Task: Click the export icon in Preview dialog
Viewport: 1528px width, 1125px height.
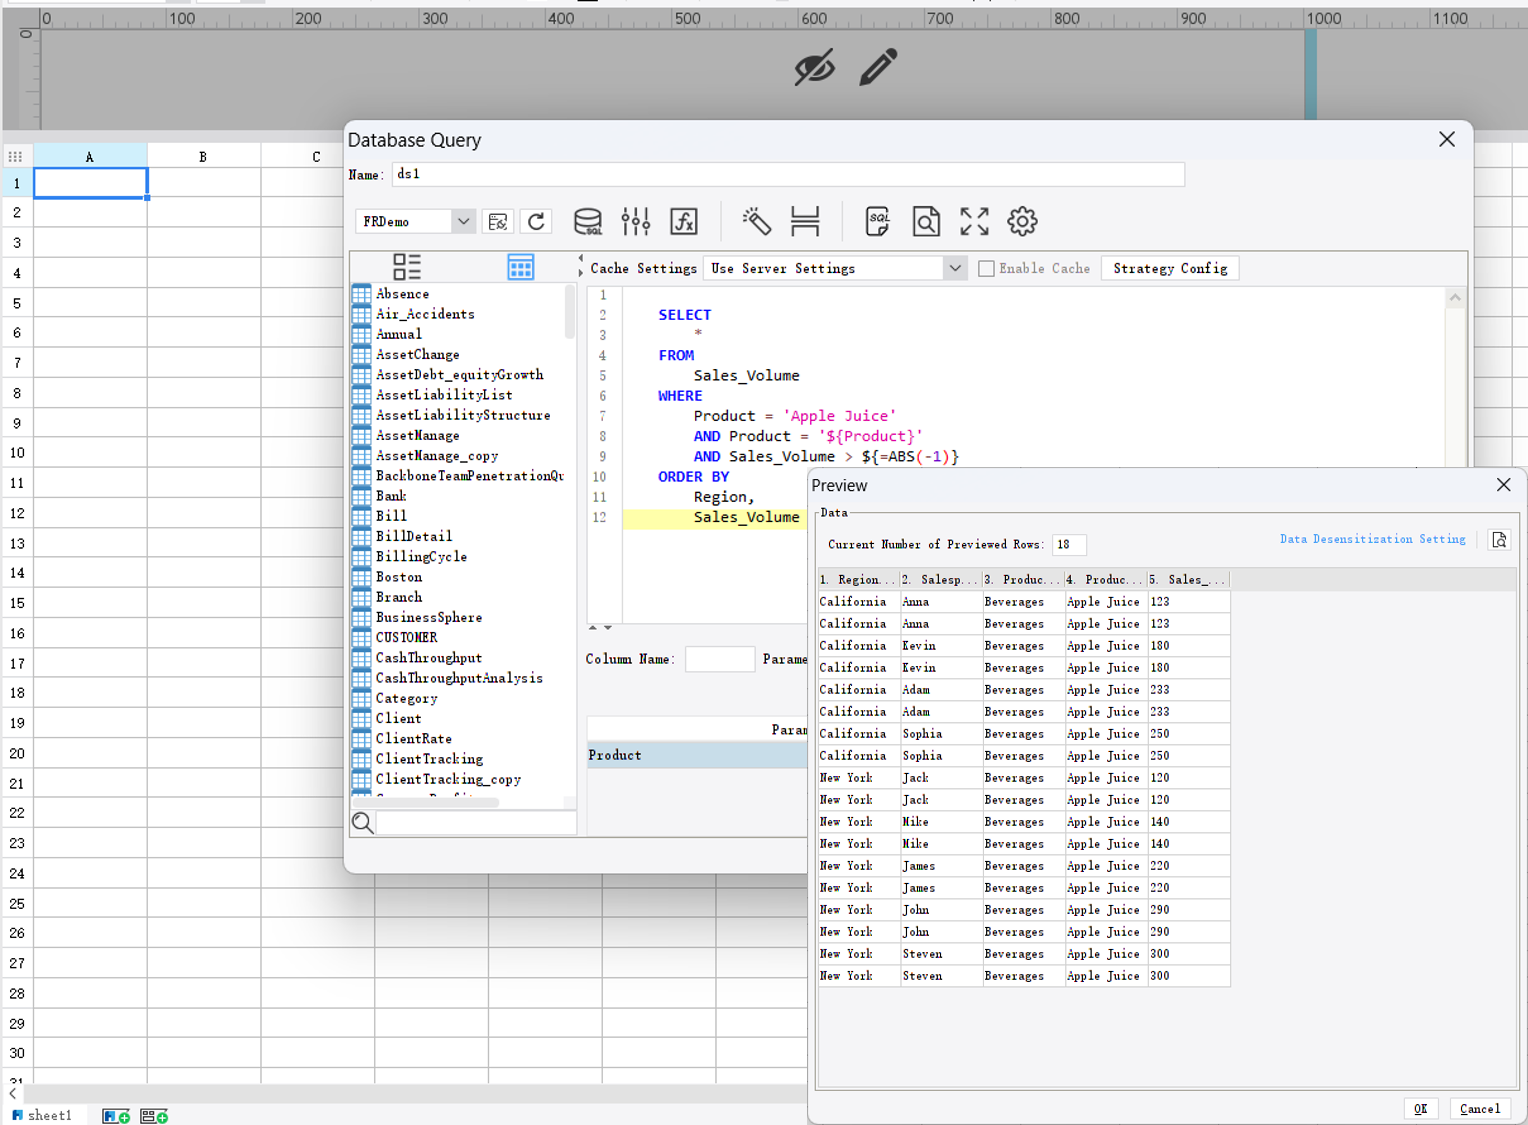Action: tap(1499, 540)
